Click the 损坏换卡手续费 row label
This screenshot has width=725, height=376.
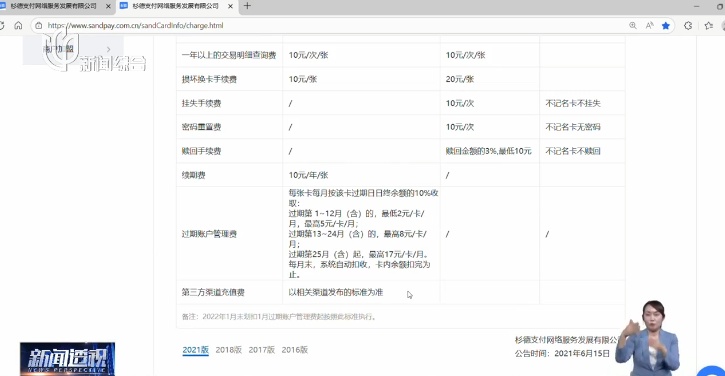click(209, 80)
